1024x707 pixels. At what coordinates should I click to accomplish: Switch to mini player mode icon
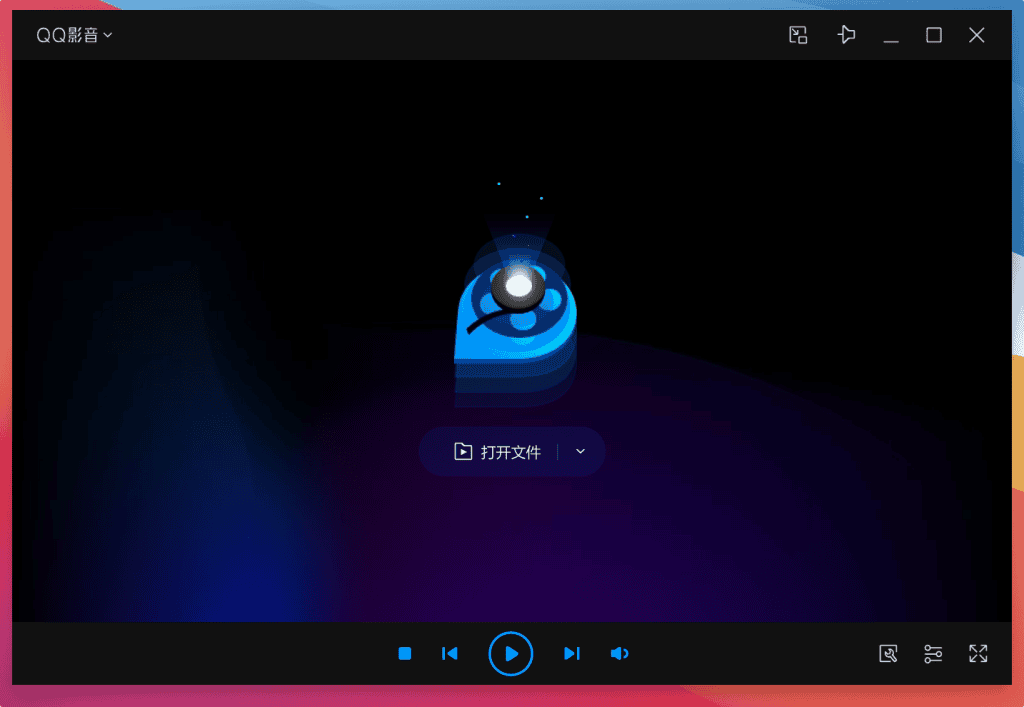(x=798, y=35)
